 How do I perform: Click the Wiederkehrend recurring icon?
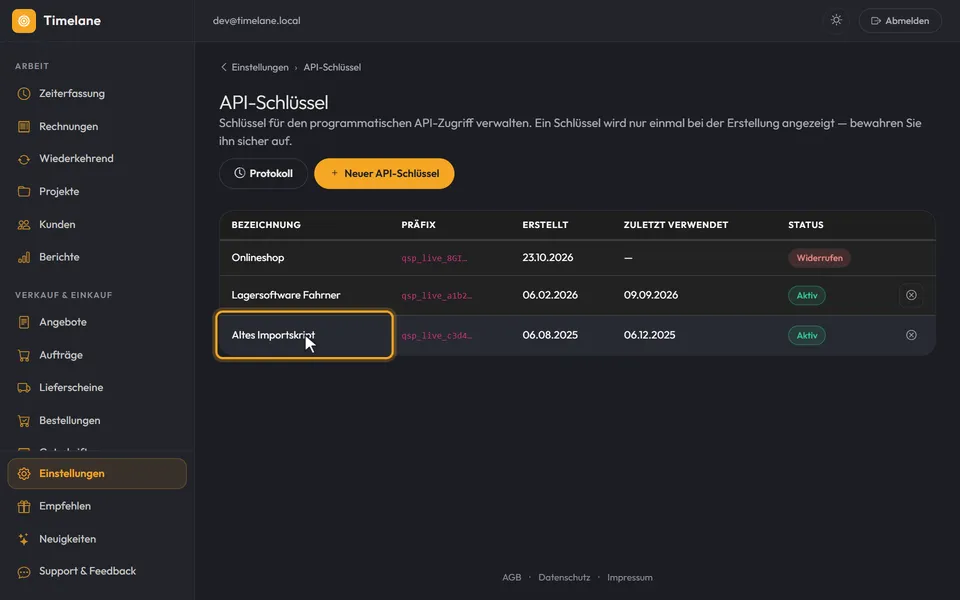[x=24, y=159]
